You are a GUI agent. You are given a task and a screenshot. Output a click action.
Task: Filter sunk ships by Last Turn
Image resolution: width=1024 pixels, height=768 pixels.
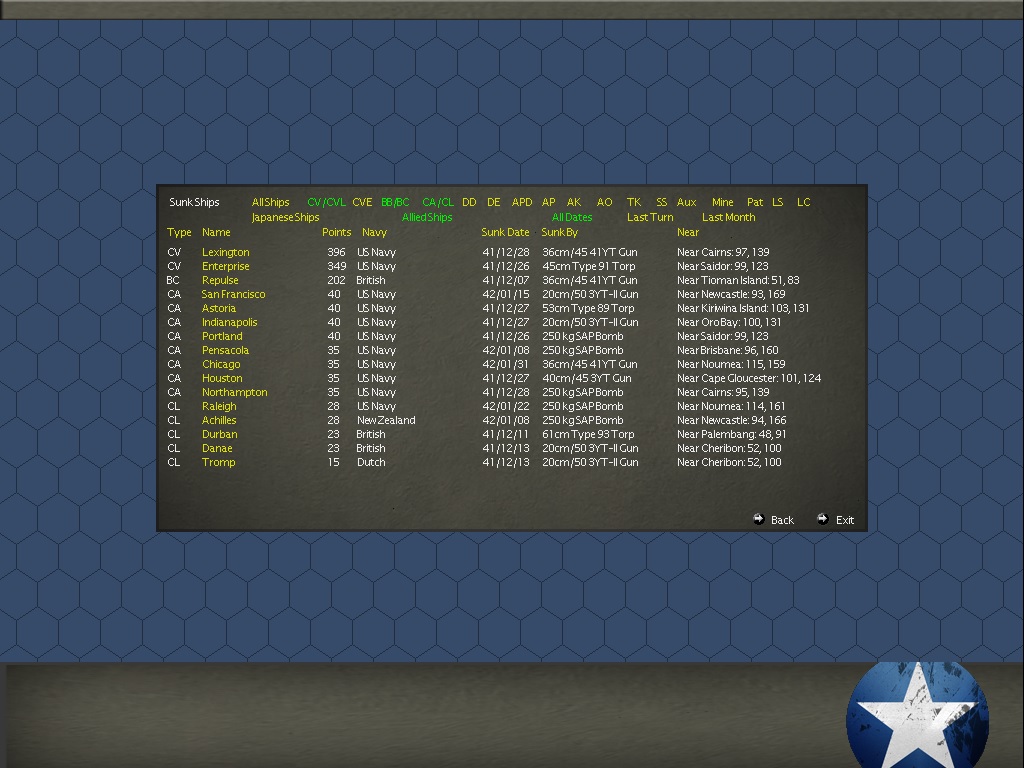[x=650, y=217]
